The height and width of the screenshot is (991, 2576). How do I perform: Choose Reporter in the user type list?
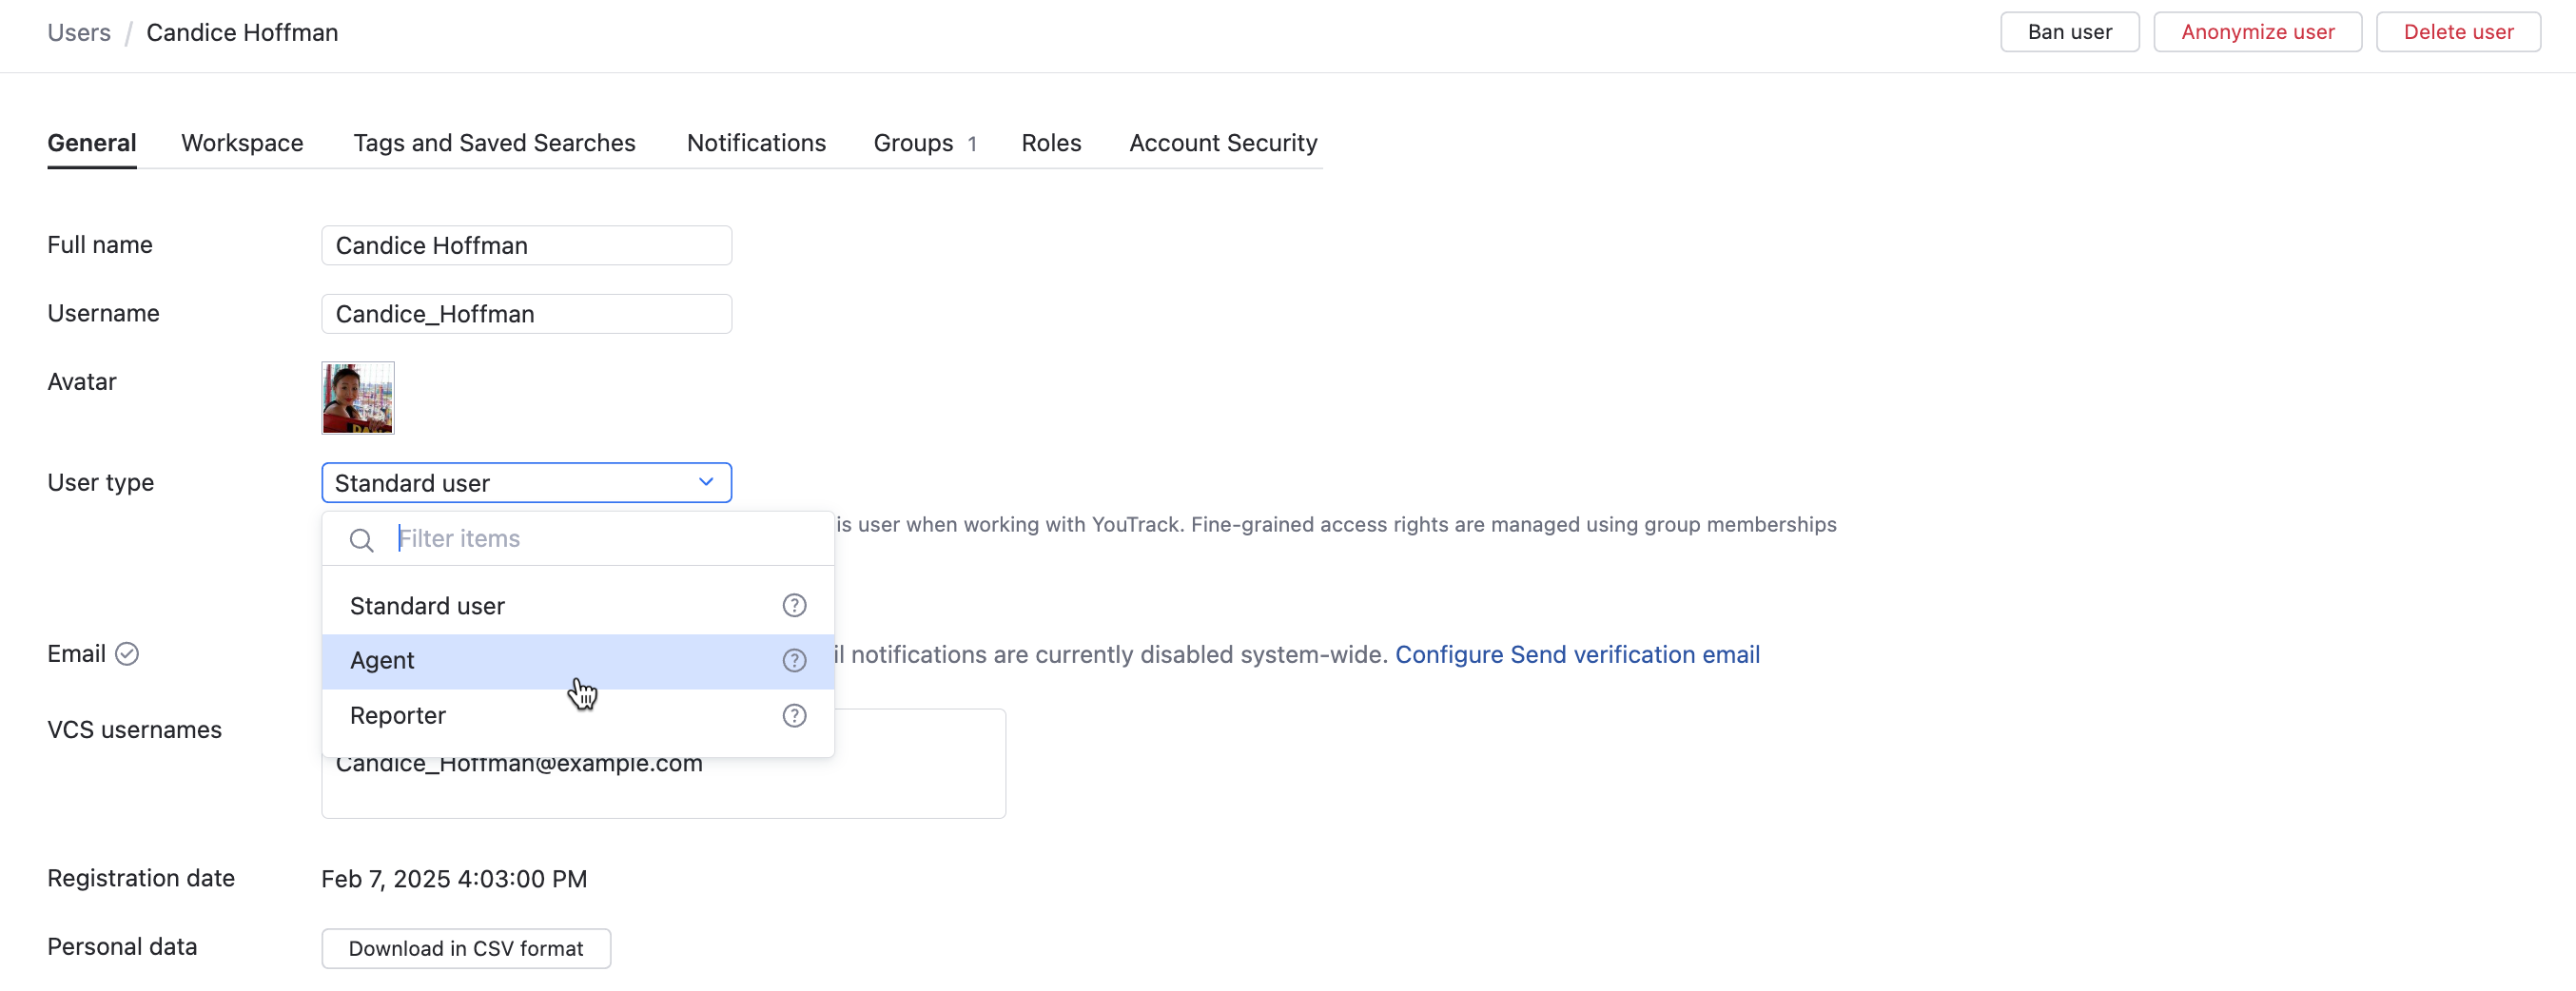[x=398, y=715]
